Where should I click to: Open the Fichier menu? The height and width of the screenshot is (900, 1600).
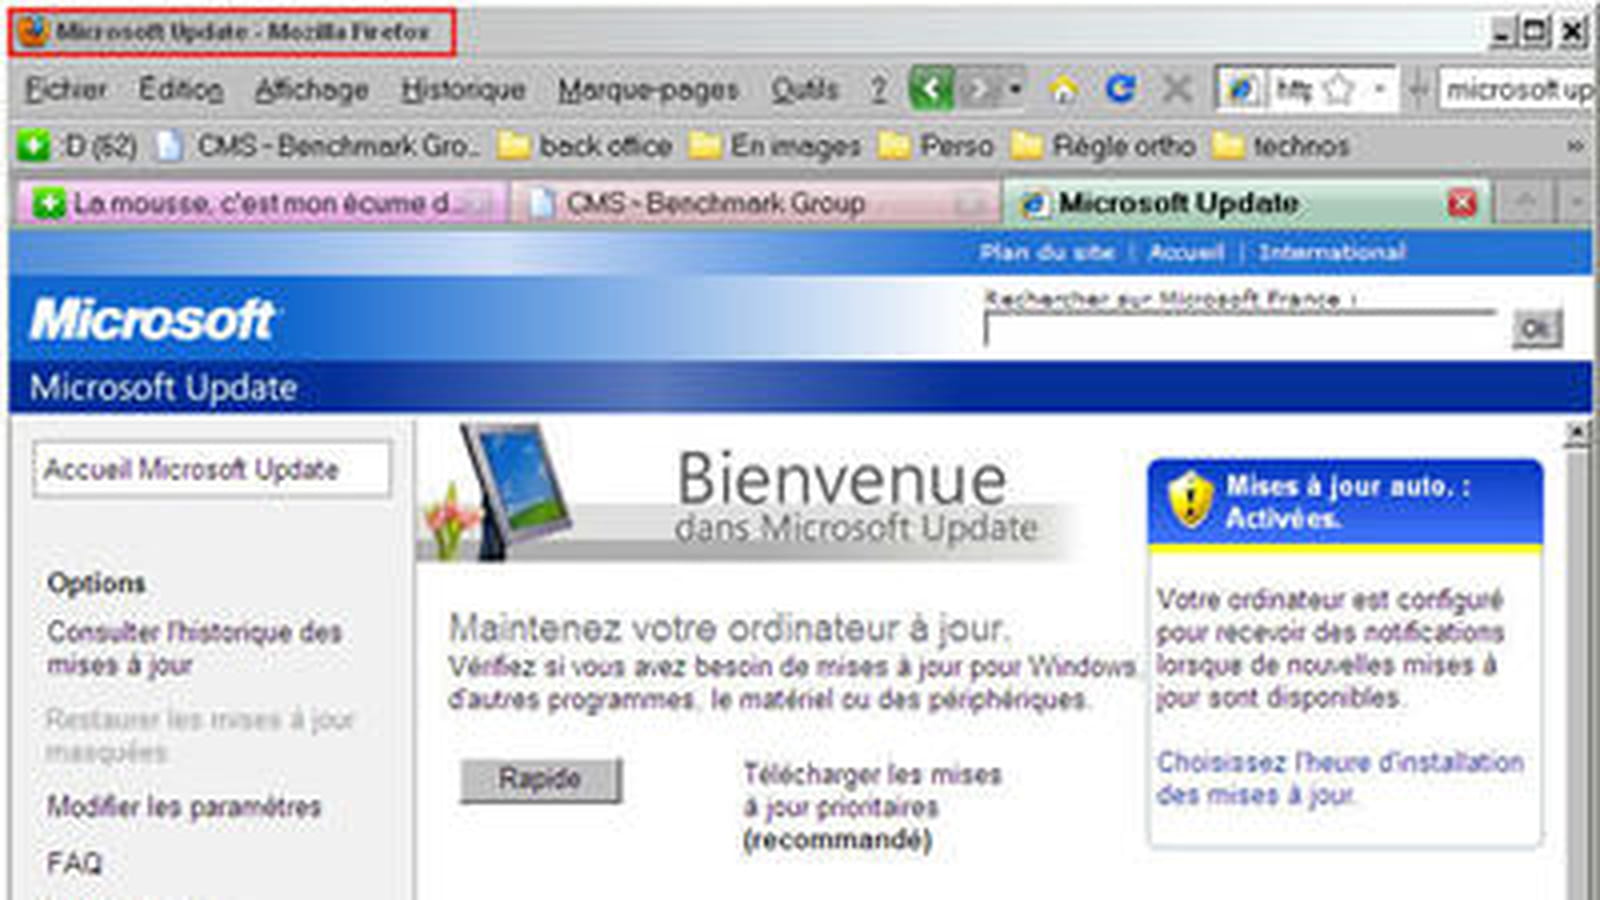pos(66,90)
